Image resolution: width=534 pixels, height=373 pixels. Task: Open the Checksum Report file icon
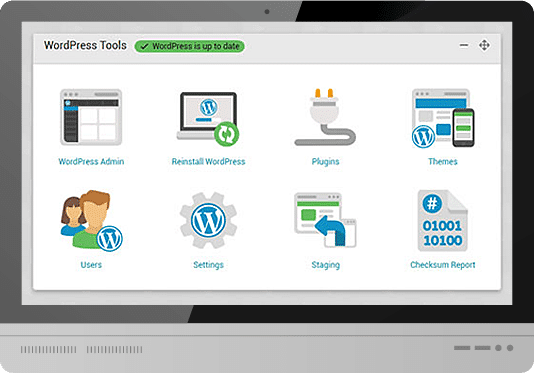pyautogui.click(x=442, y=221)
